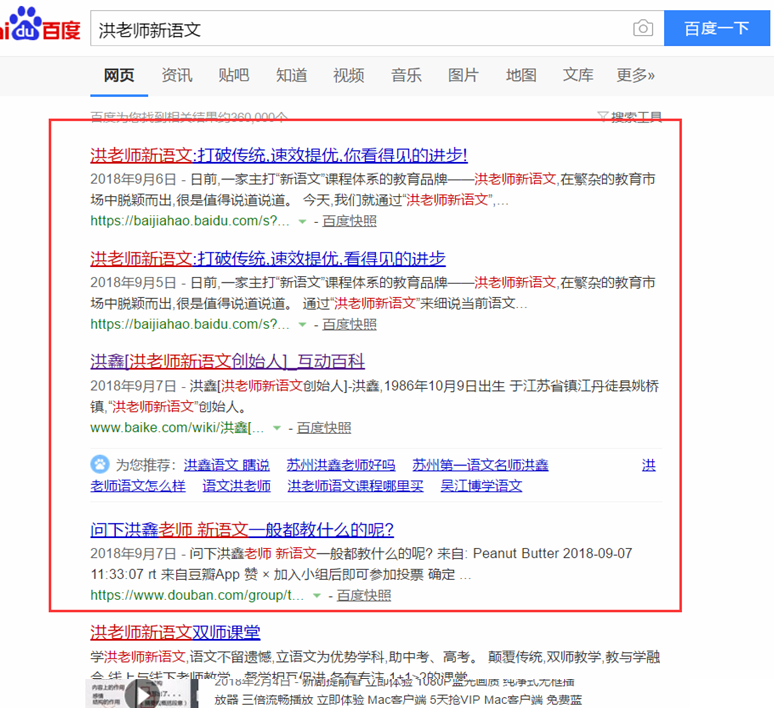Play the video thumbnail at bottom

coord(144,694)
